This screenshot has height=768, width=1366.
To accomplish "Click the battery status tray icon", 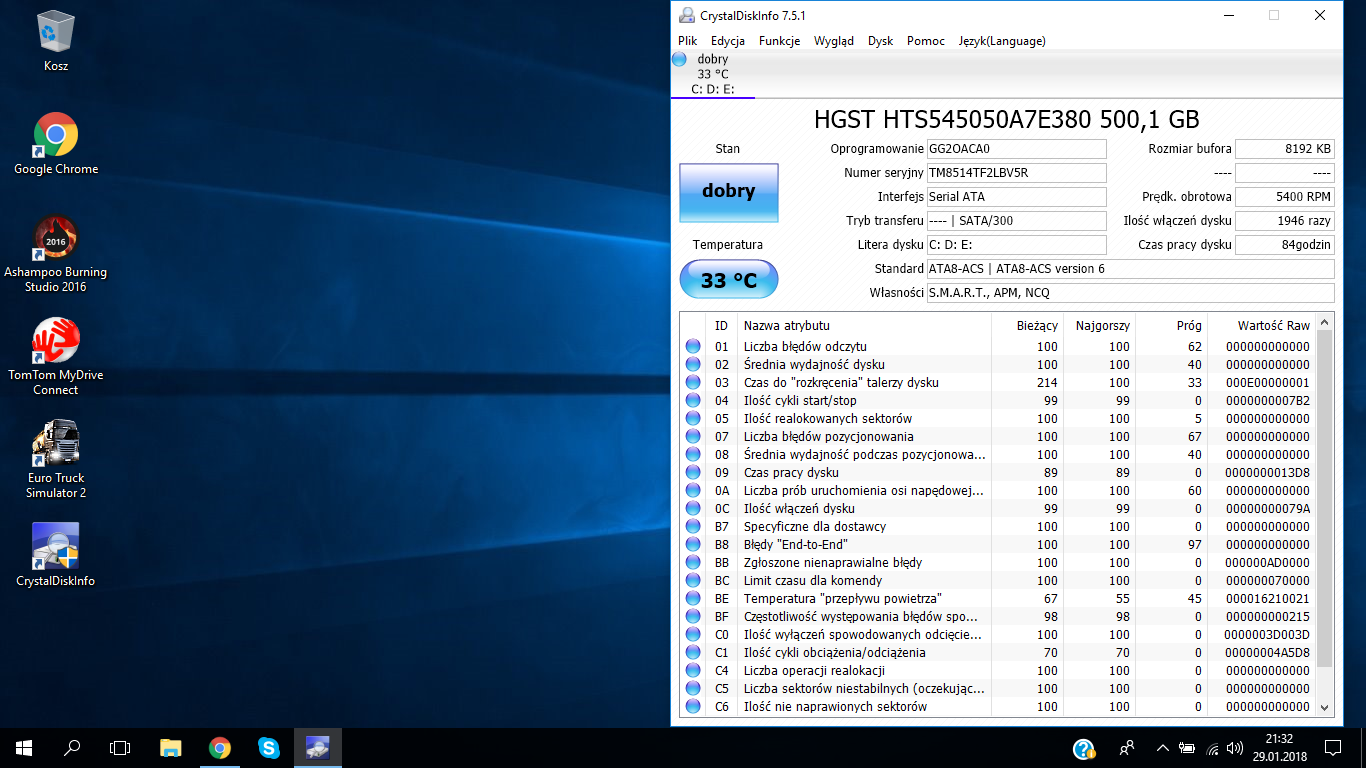I will click(x=1188, y=747).
